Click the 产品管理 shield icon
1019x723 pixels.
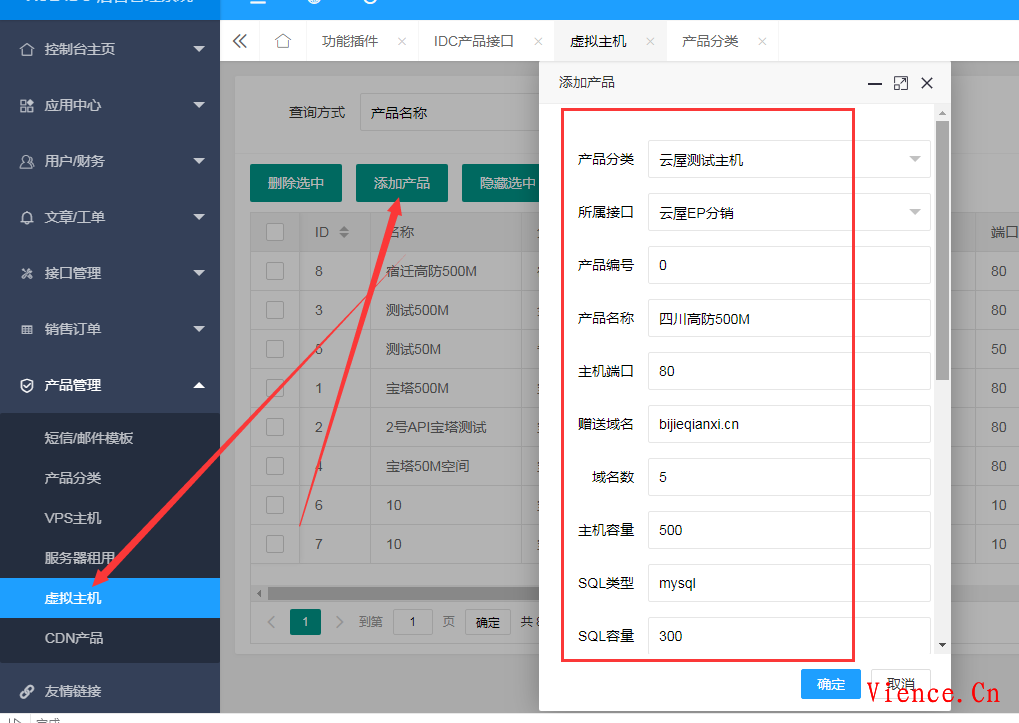tap(28, 384)
